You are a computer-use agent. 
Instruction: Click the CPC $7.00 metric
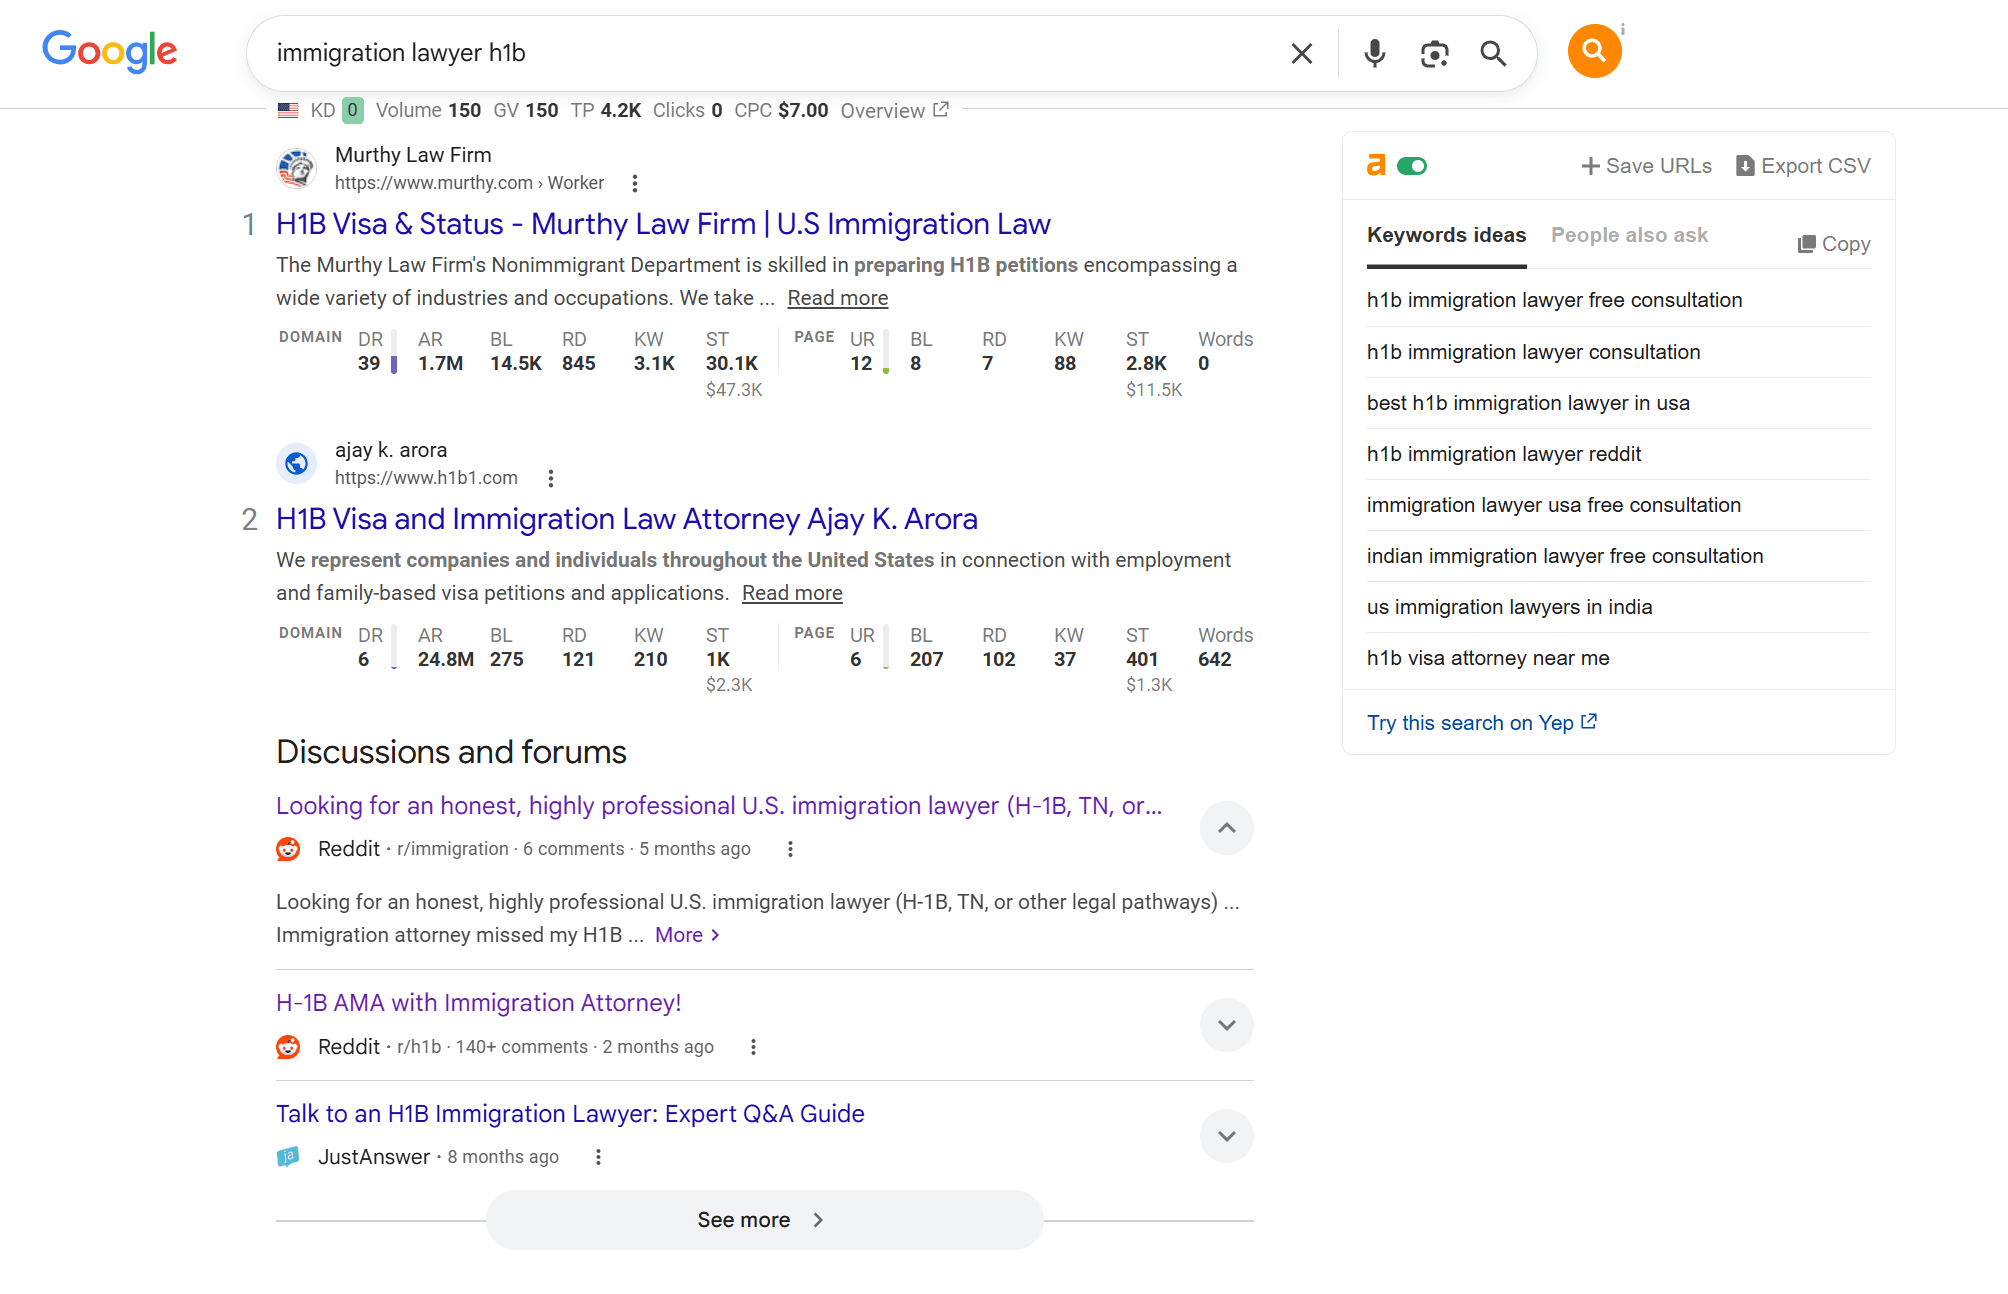point(781,110)
